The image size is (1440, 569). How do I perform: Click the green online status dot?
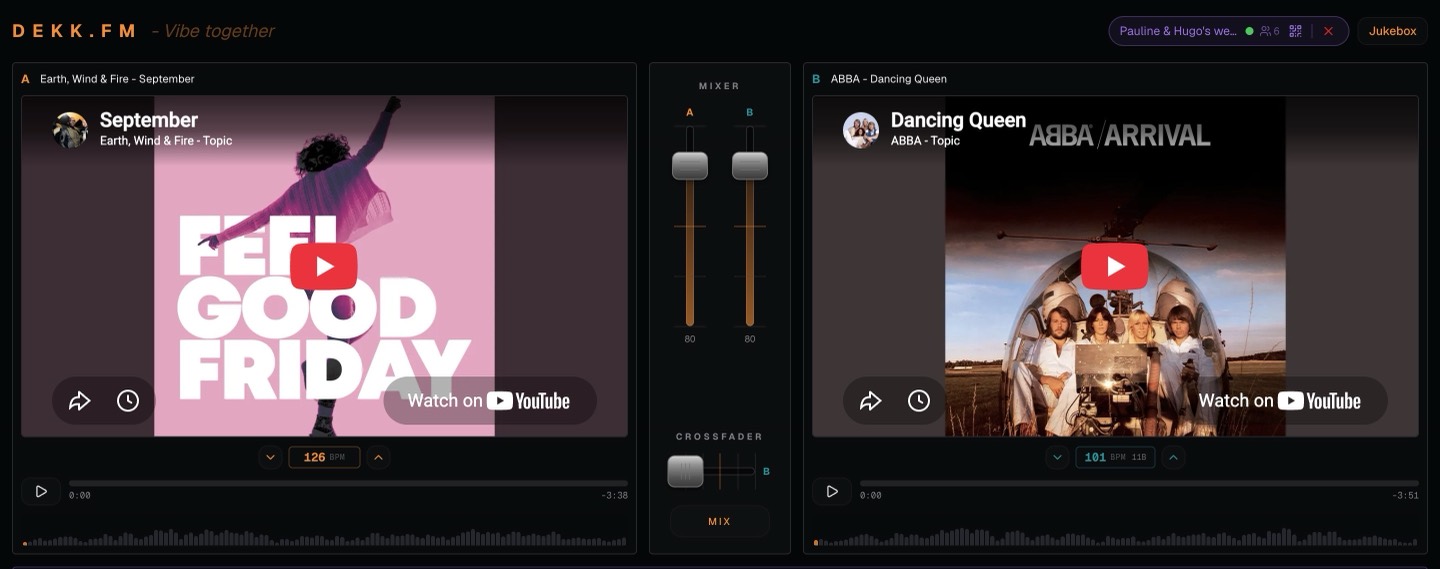[1249, 31]
